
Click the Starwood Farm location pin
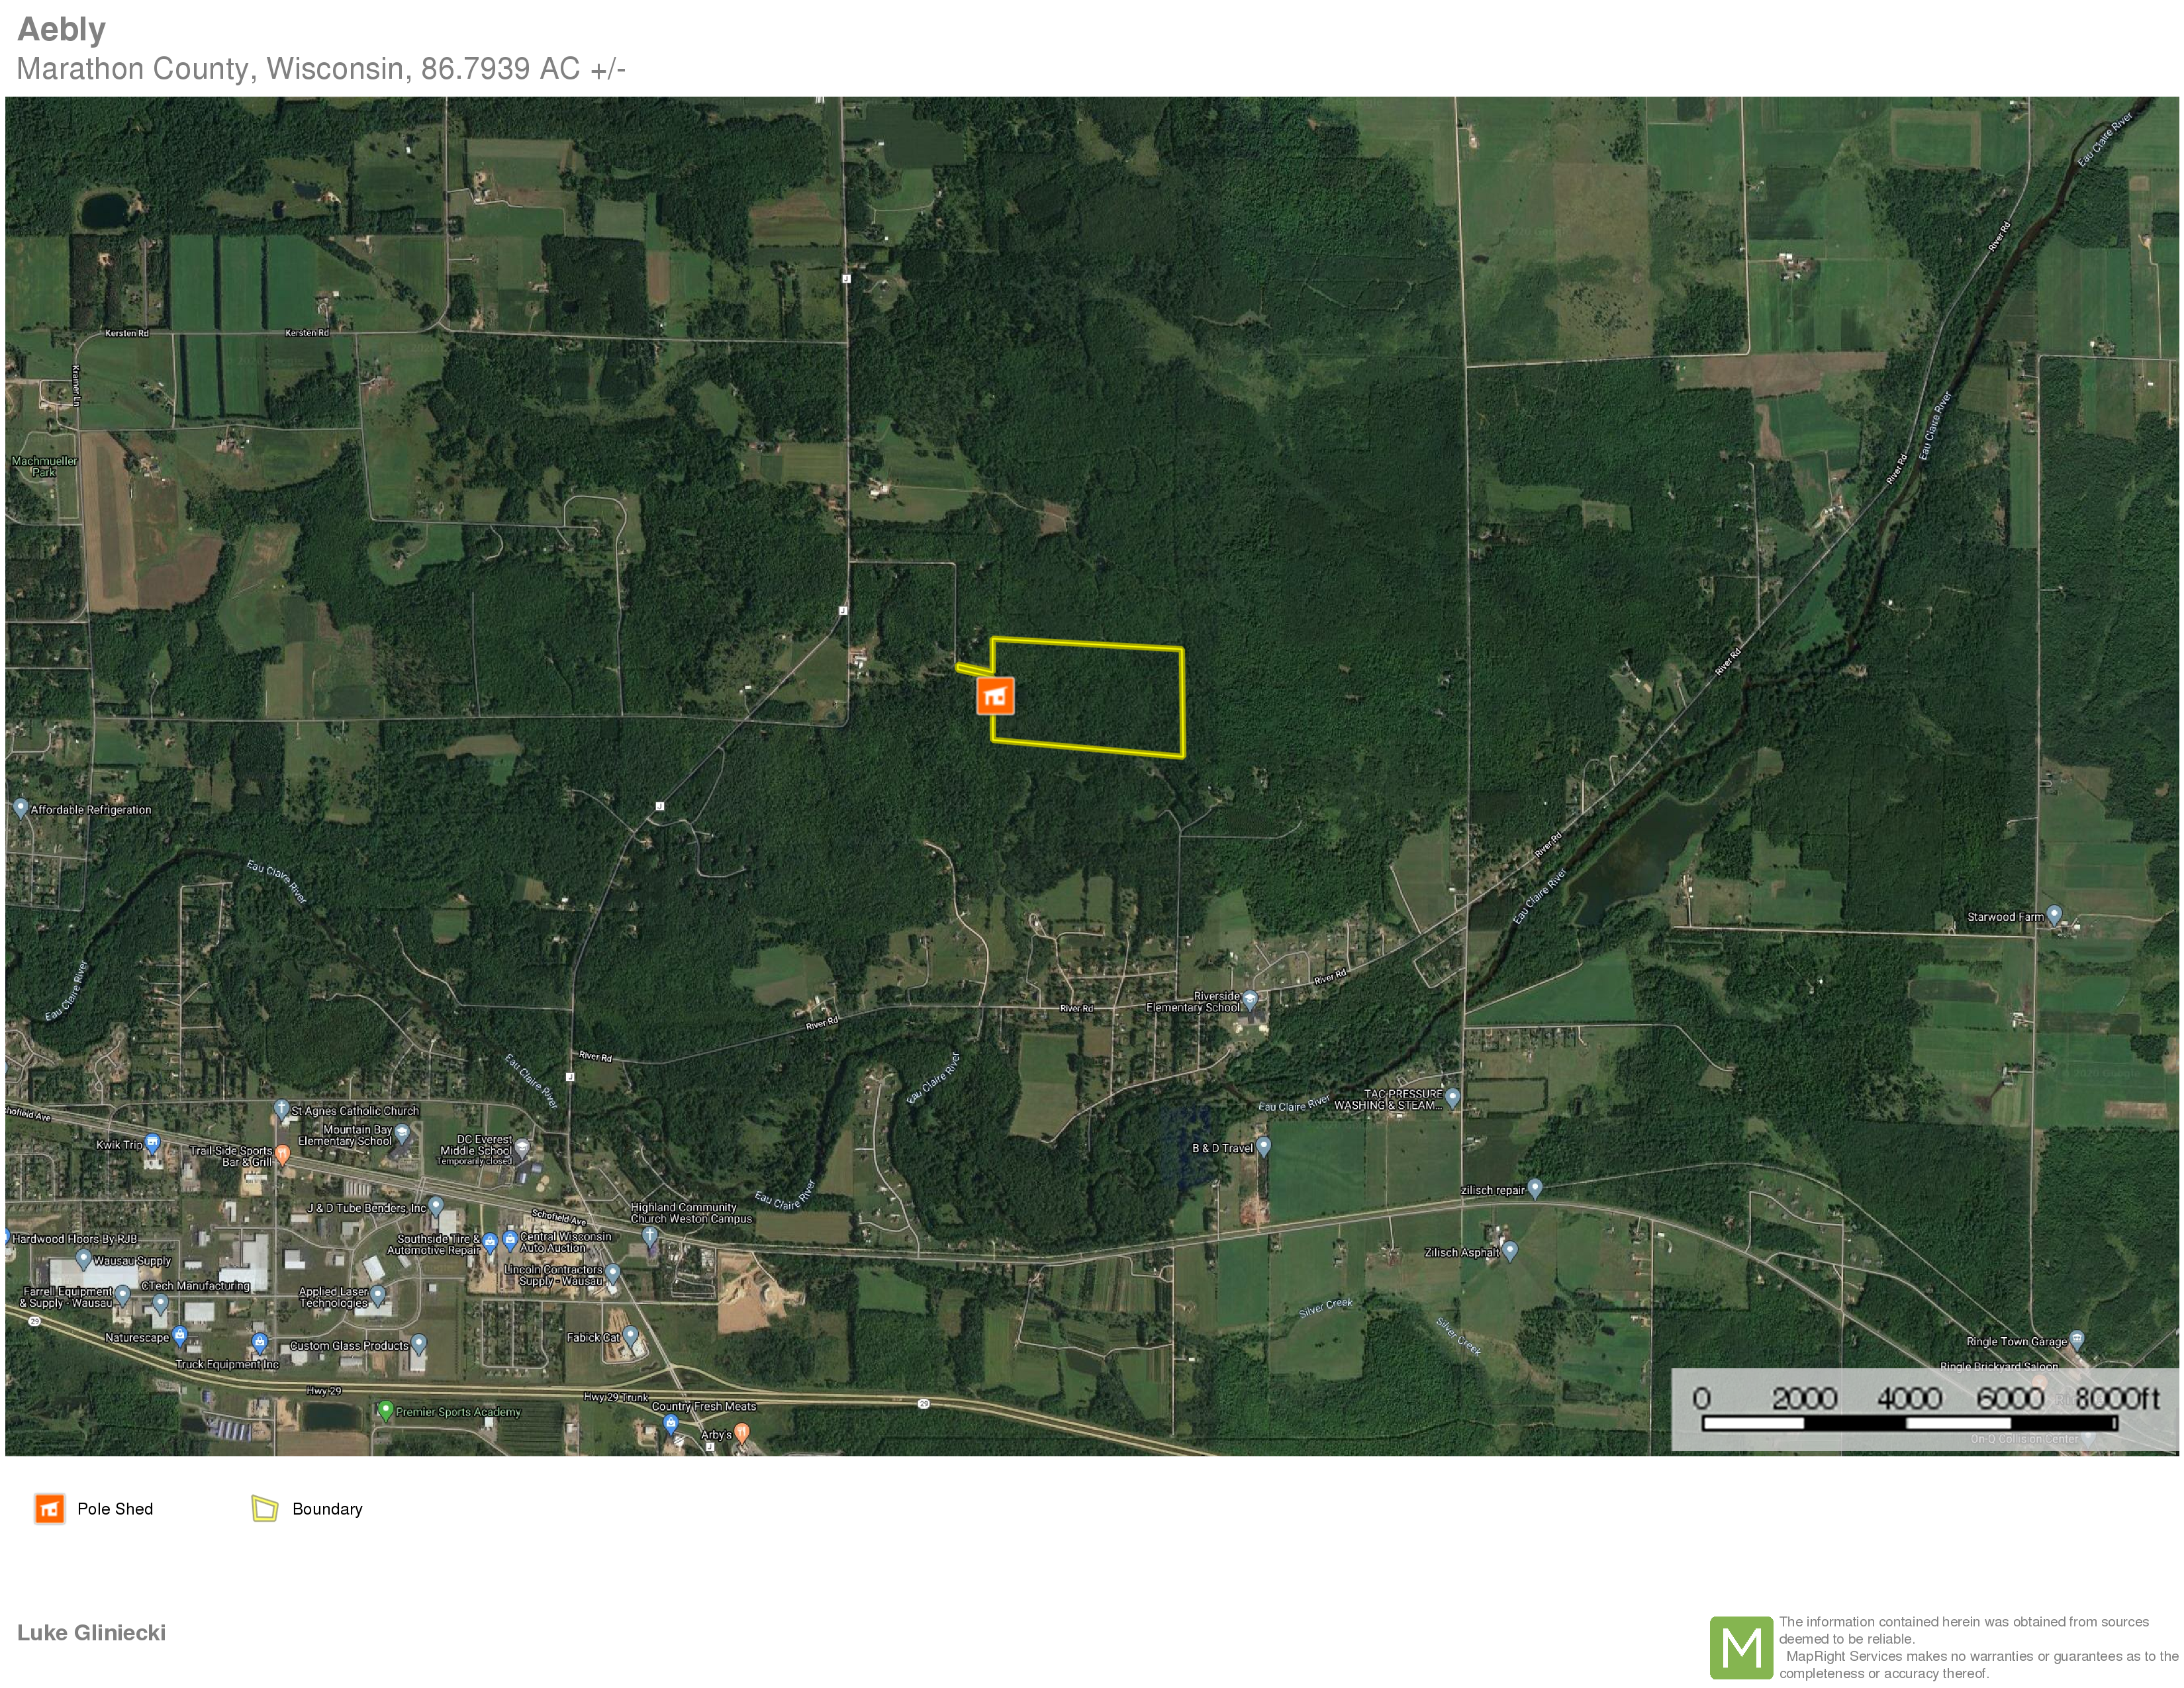pyautogui.click(x=2054, y=914)
